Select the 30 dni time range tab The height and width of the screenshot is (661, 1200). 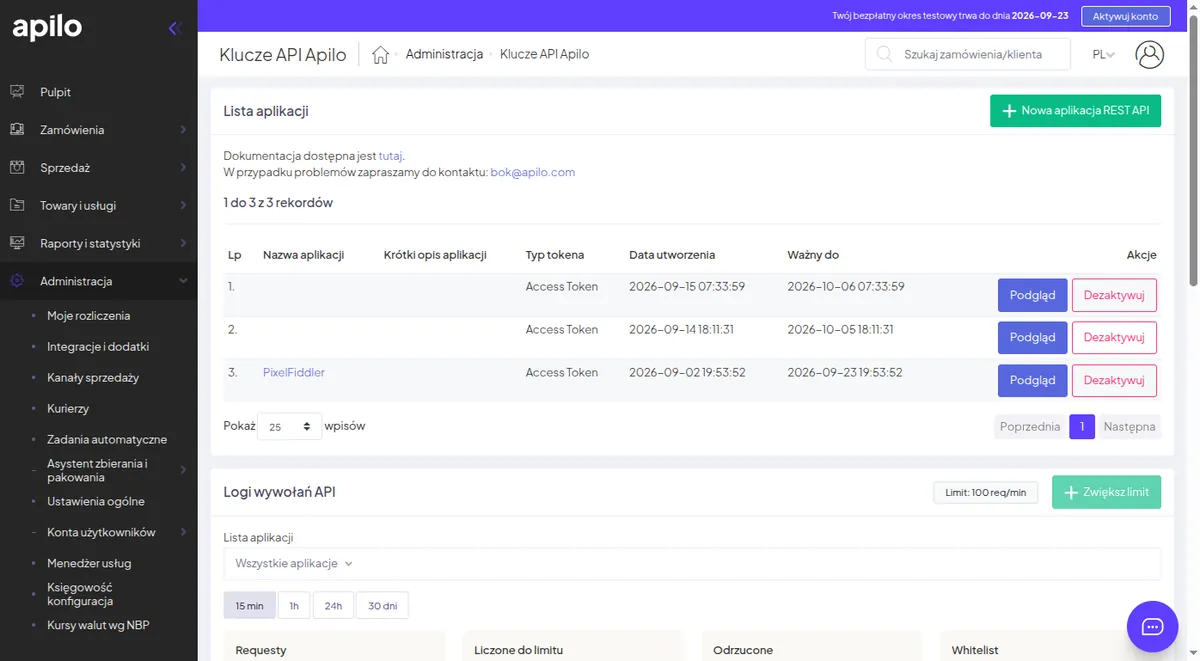[382, 606]
